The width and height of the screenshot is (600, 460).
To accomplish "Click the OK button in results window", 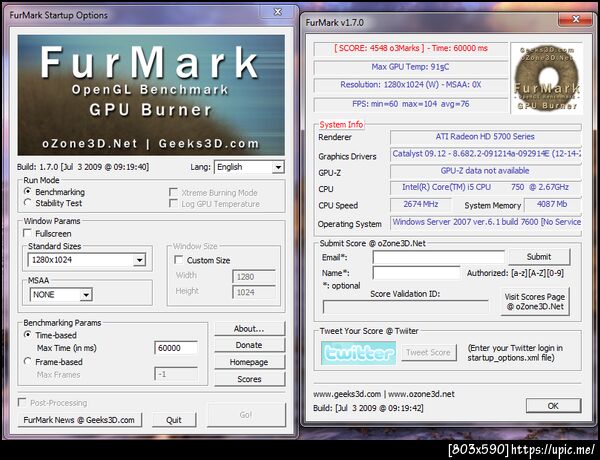I will tap(553, 406).
